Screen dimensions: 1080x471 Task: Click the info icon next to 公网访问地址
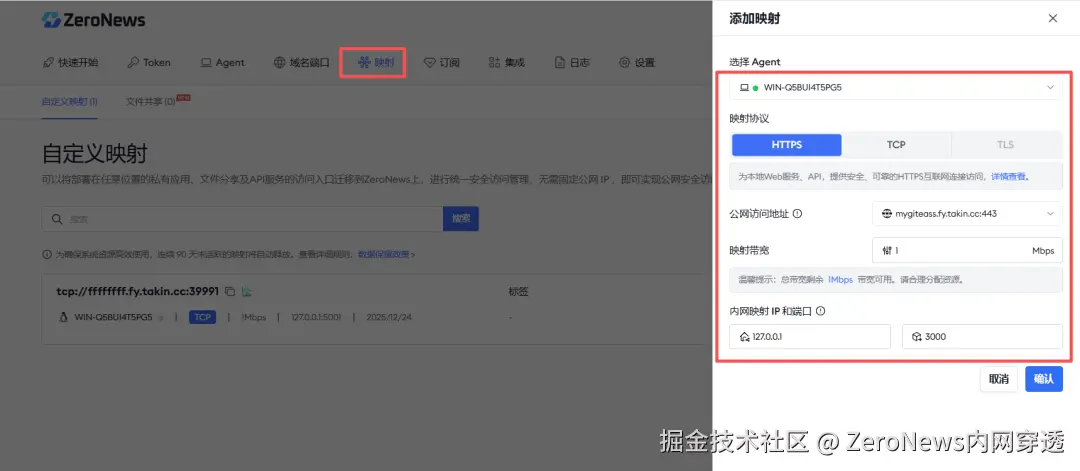[798, 213]
